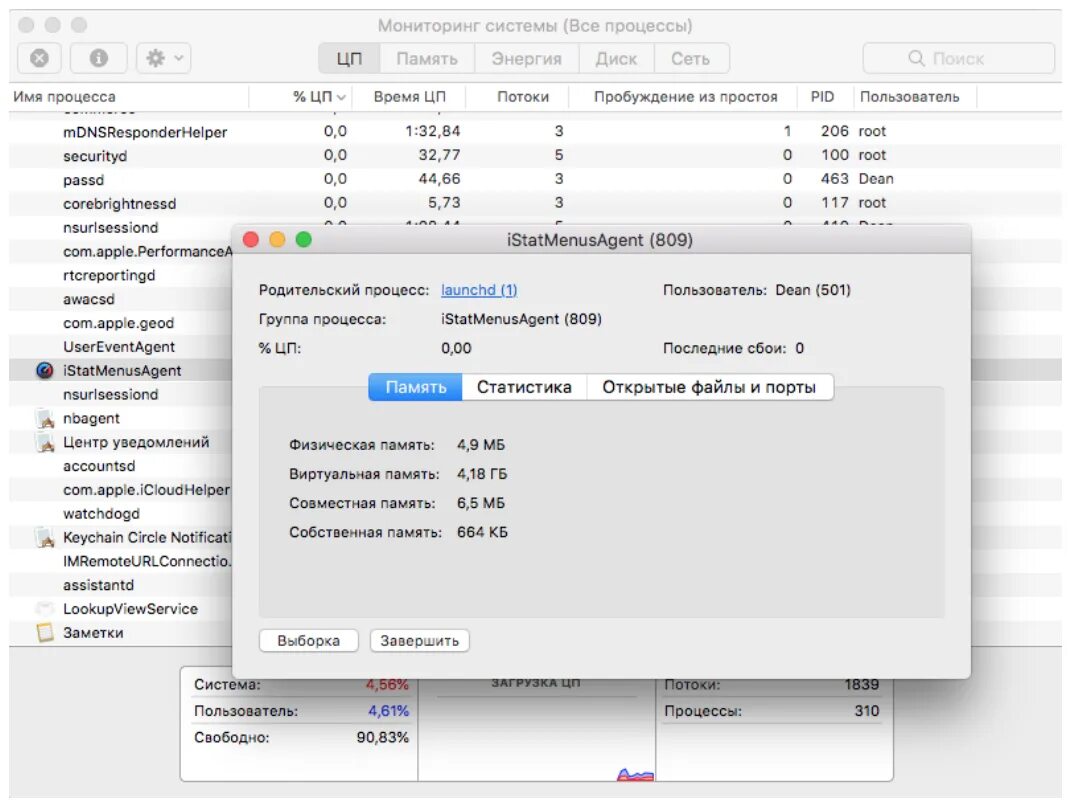
Task: Close the iStatMenusAgent info window
Action: [x=251, y=240]
